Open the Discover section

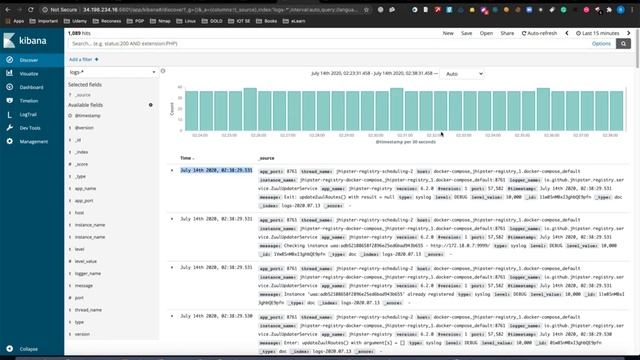[29, 60]
